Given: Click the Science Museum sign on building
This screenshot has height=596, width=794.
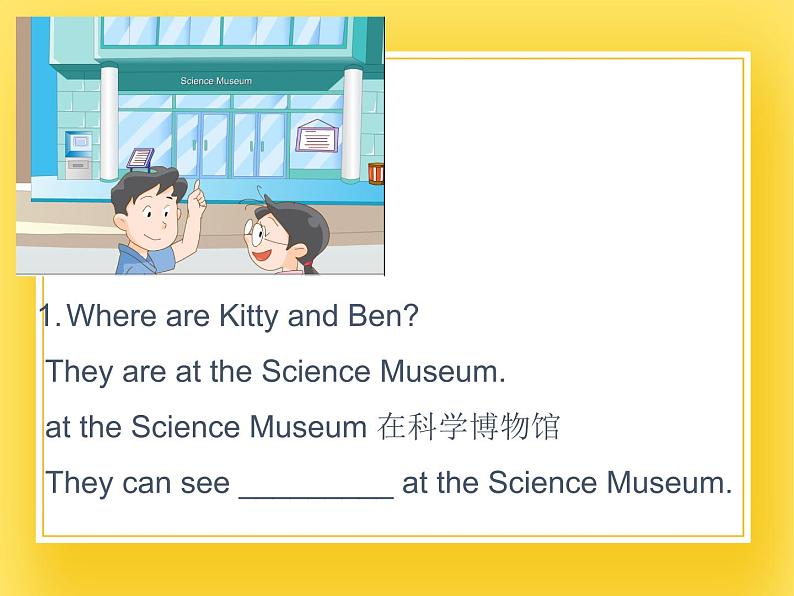Looking at the screenshot, I should click(x=216, y=81).
